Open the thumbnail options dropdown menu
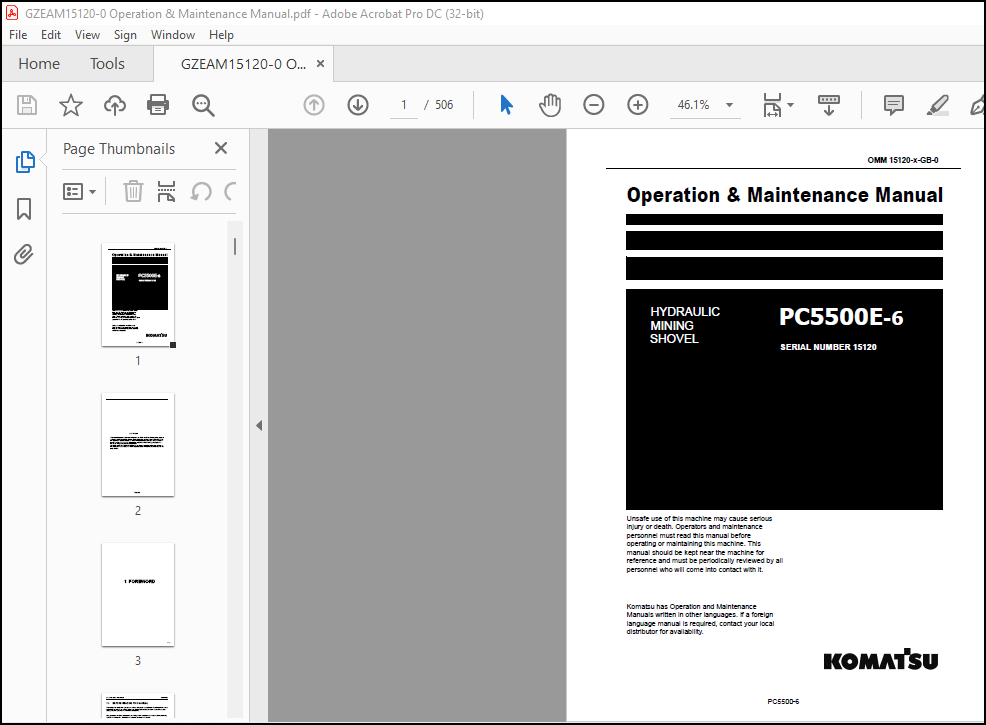 [79, 191]
